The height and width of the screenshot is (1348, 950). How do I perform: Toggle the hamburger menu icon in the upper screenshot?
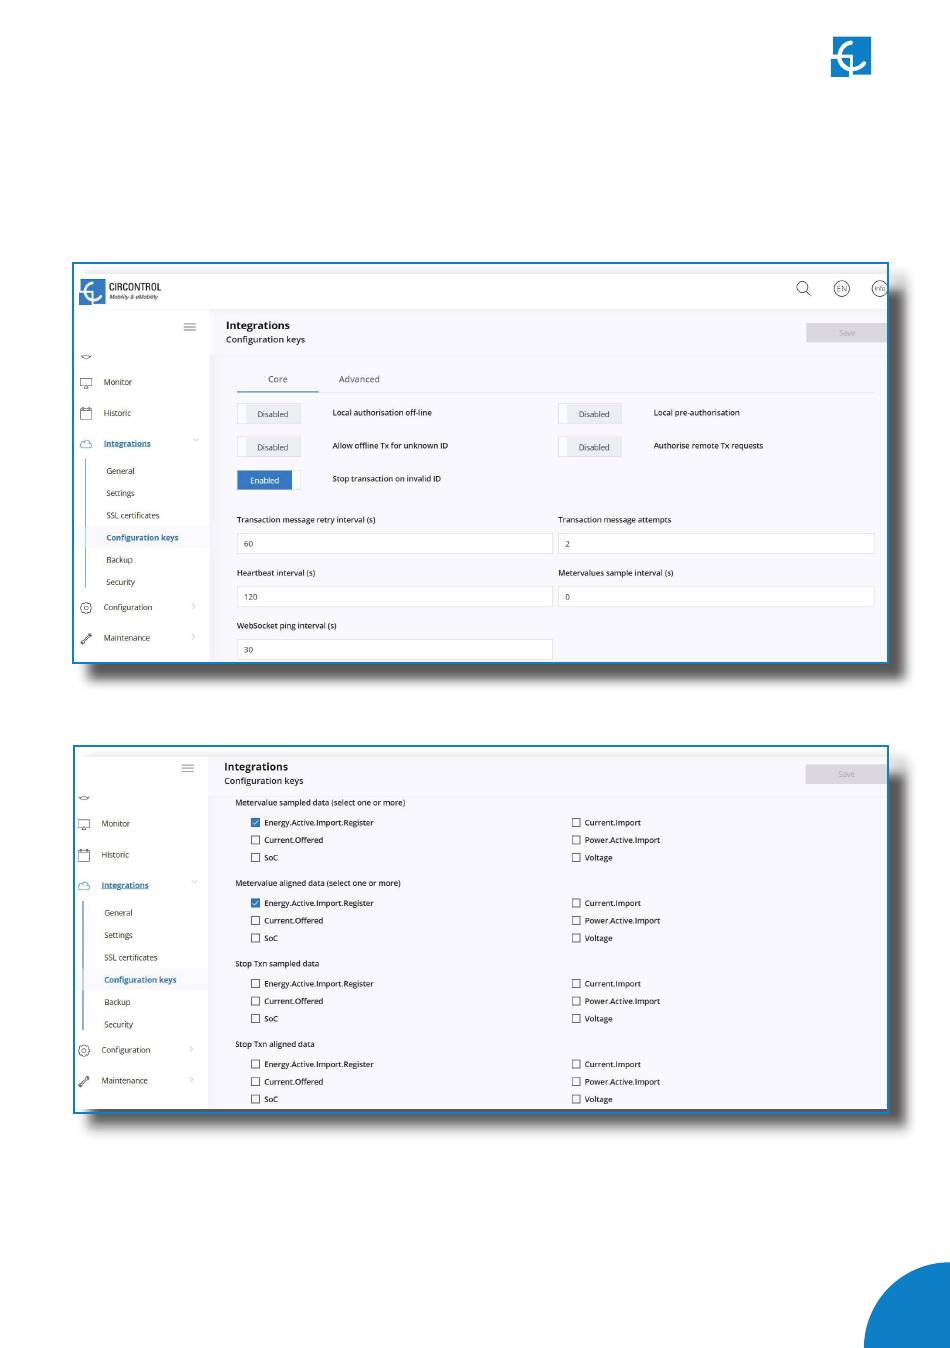point(190,327)
